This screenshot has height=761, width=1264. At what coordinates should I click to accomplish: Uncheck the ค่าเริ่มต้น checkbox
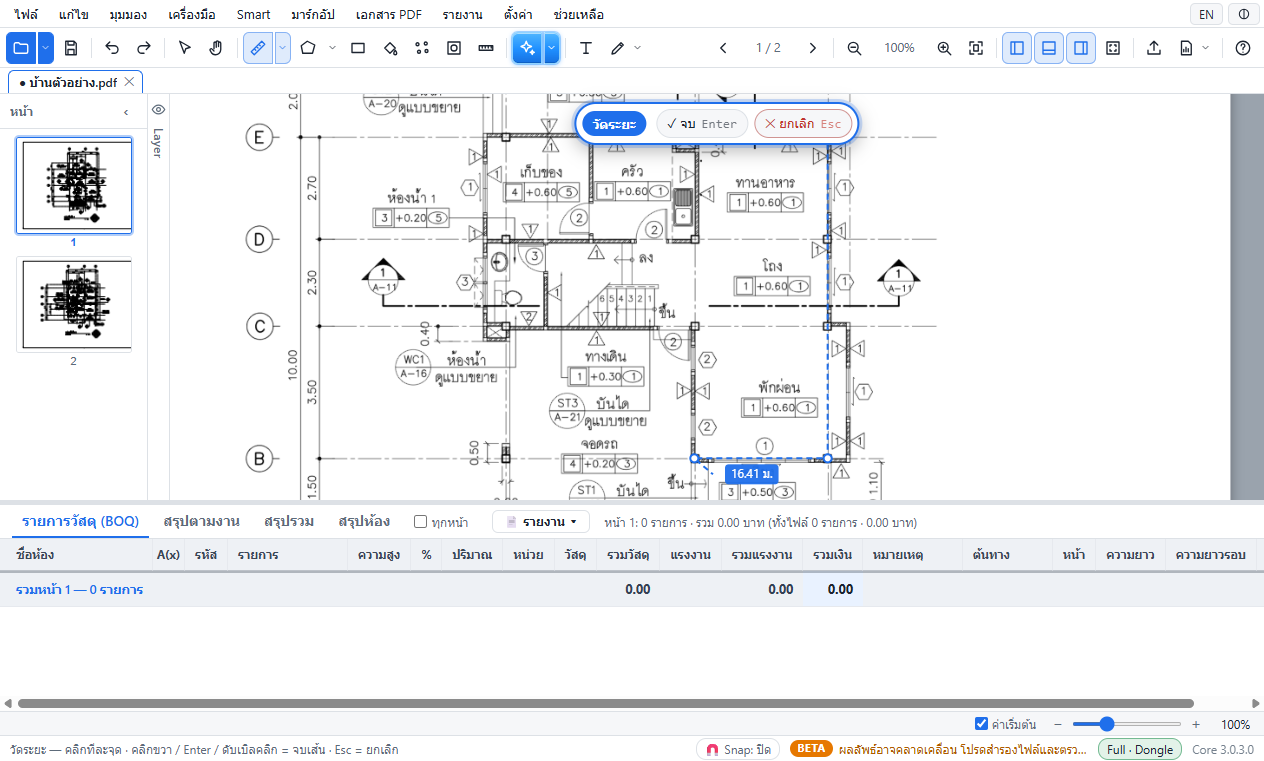click(x=981, y=724)
